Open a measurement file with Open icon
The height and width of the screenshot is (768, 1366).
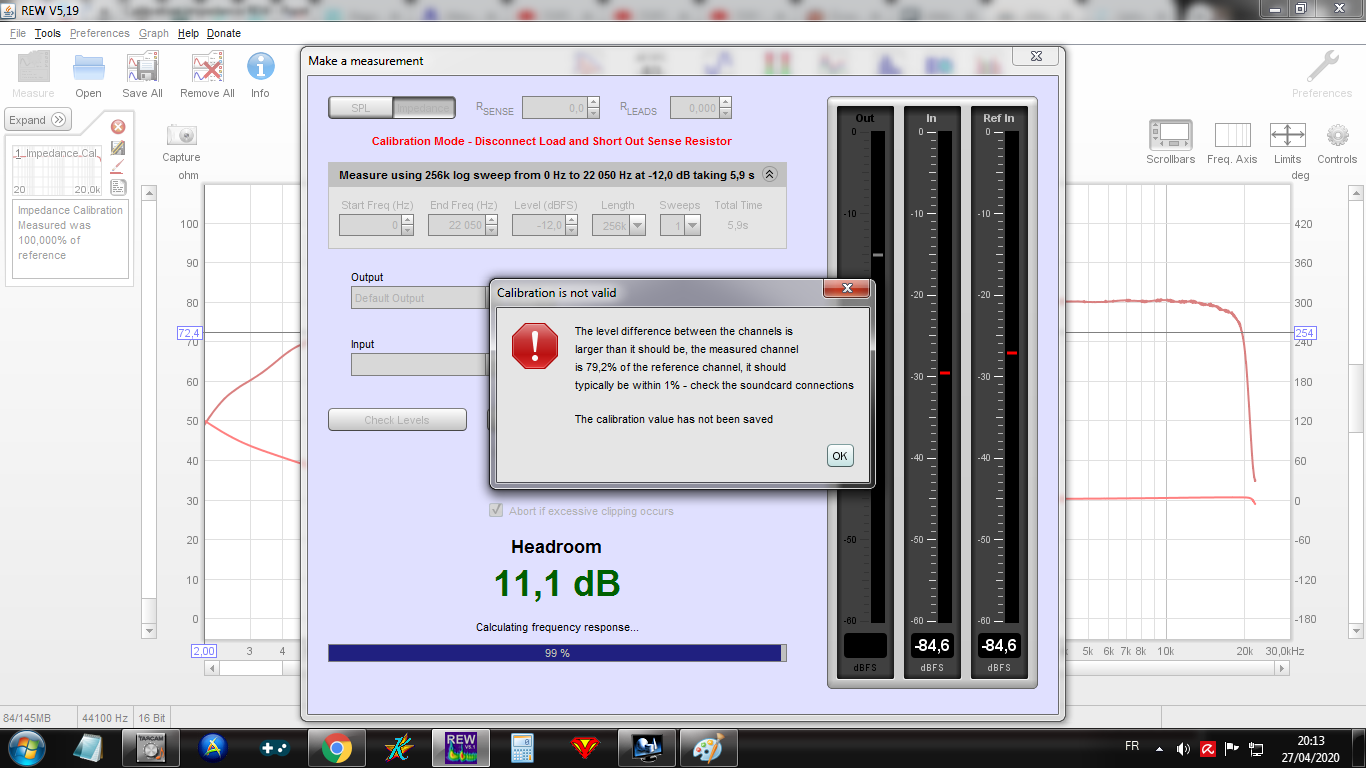coord(88,75)
